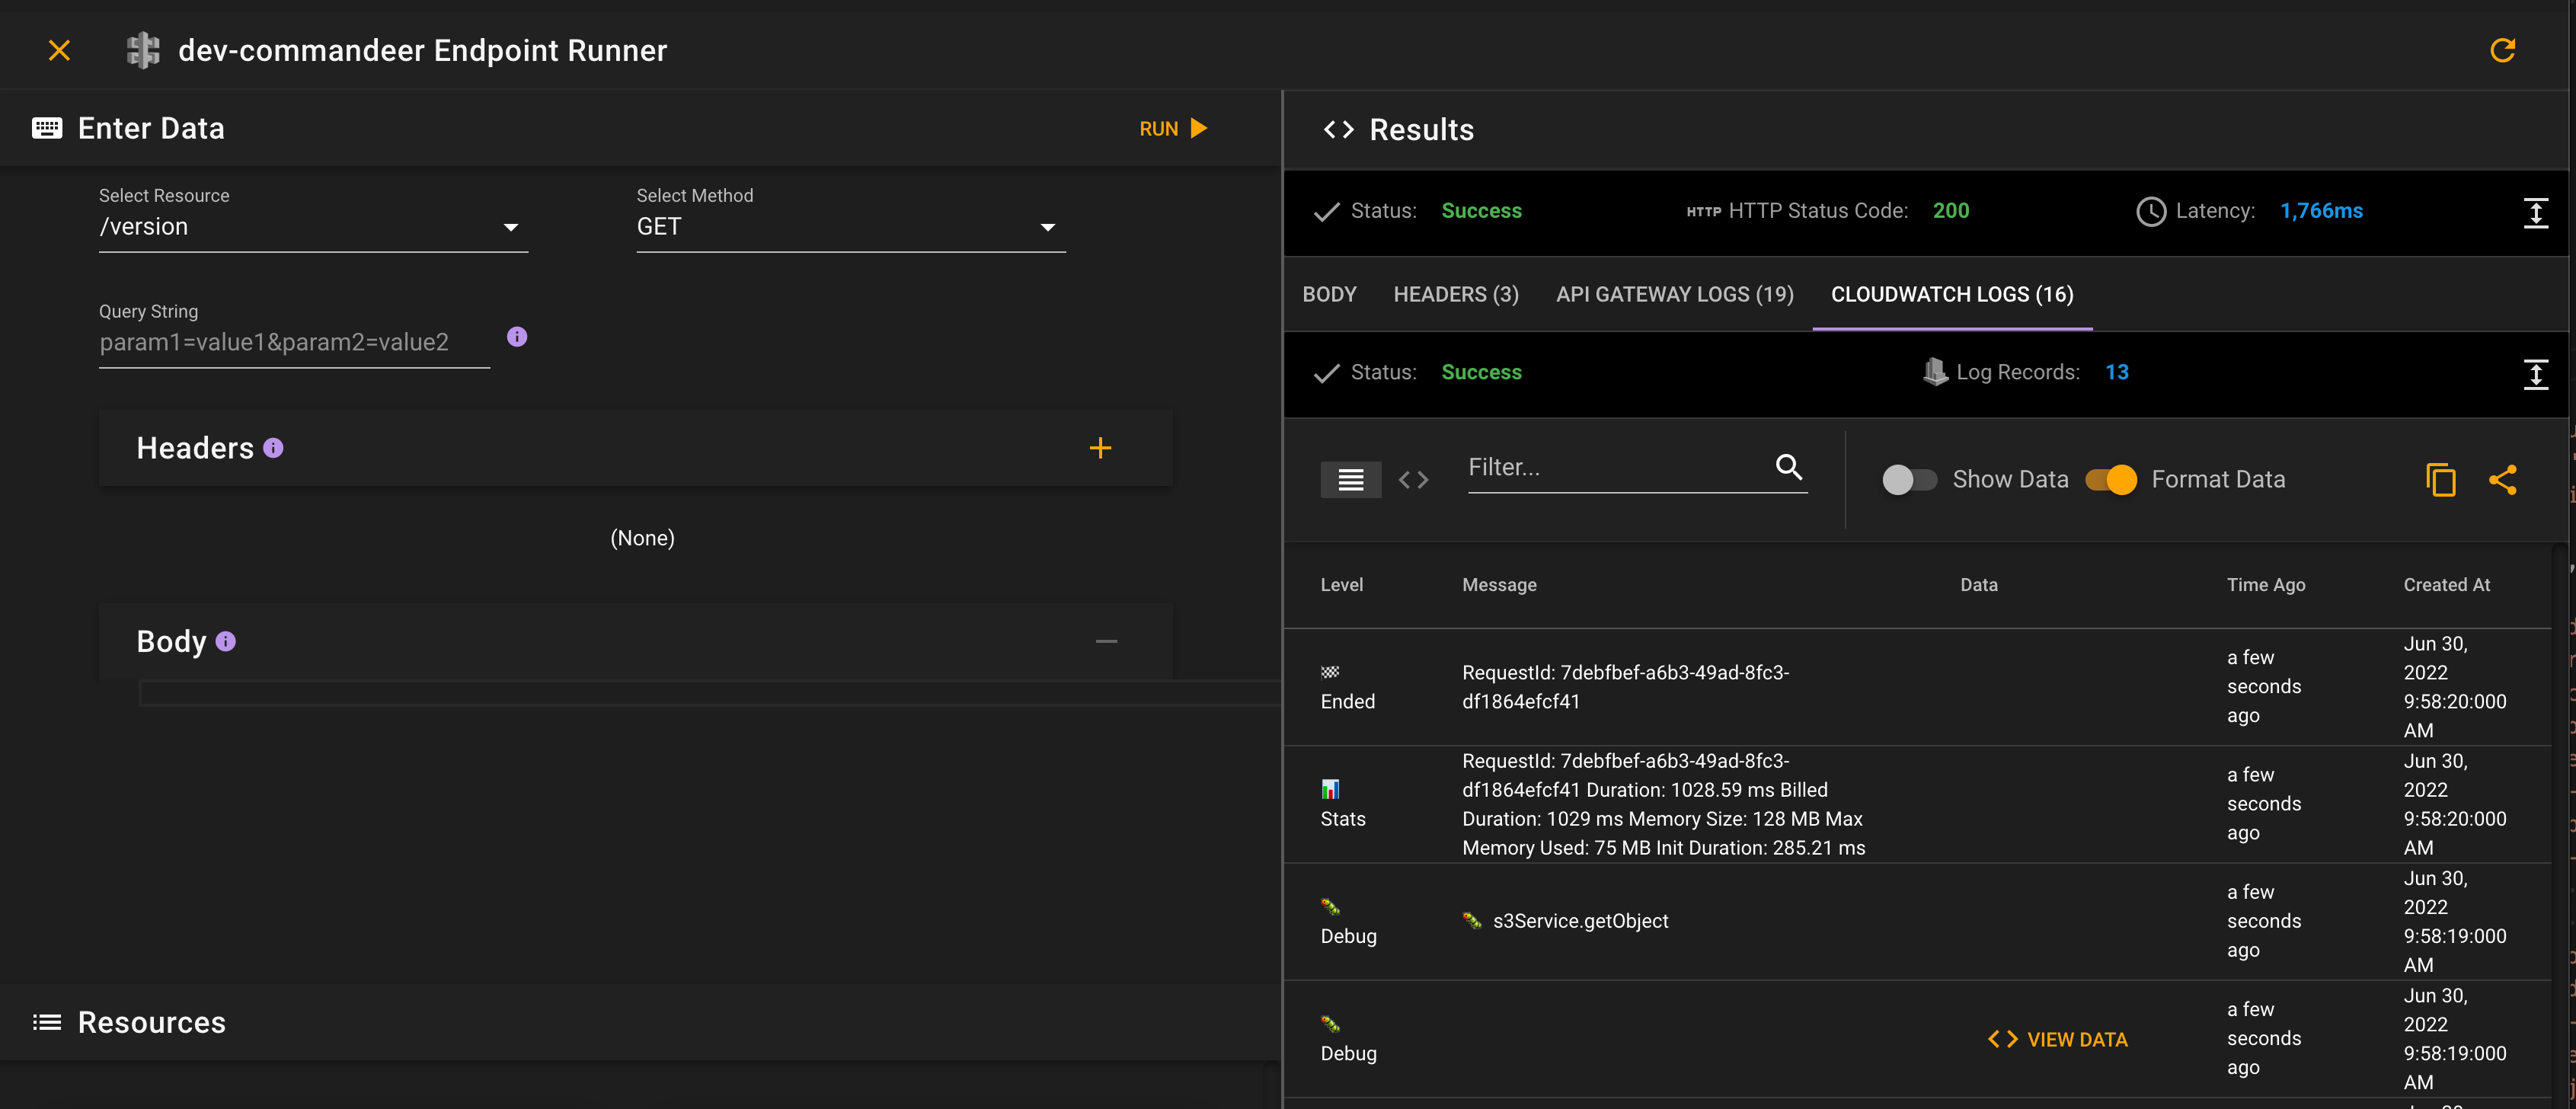Run the endpoint request
This screenshot has height=1109, width=2576.
[1174, 128]
